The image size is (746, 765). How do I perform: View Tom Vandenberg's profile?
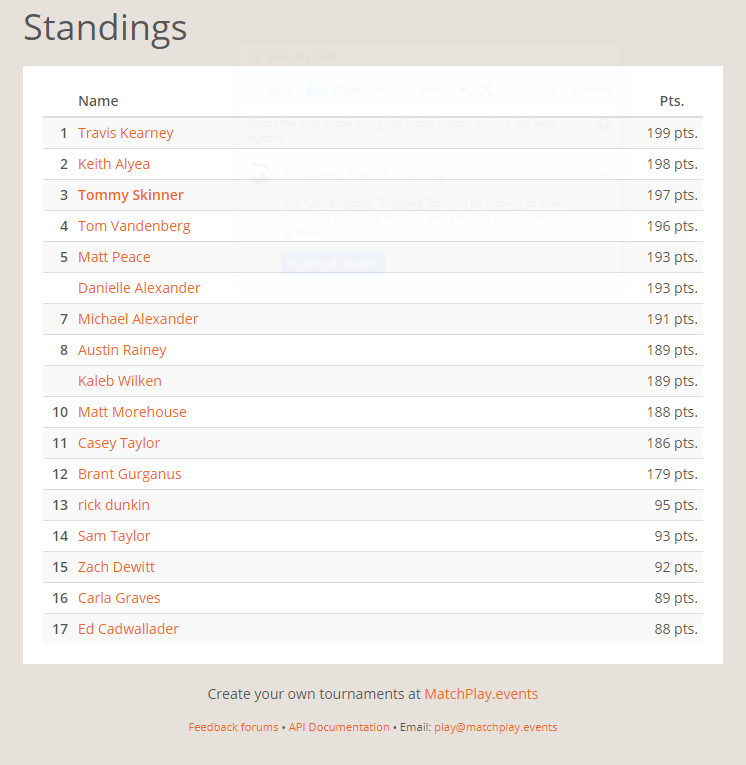pyautogui.click(x=134, y=226)
